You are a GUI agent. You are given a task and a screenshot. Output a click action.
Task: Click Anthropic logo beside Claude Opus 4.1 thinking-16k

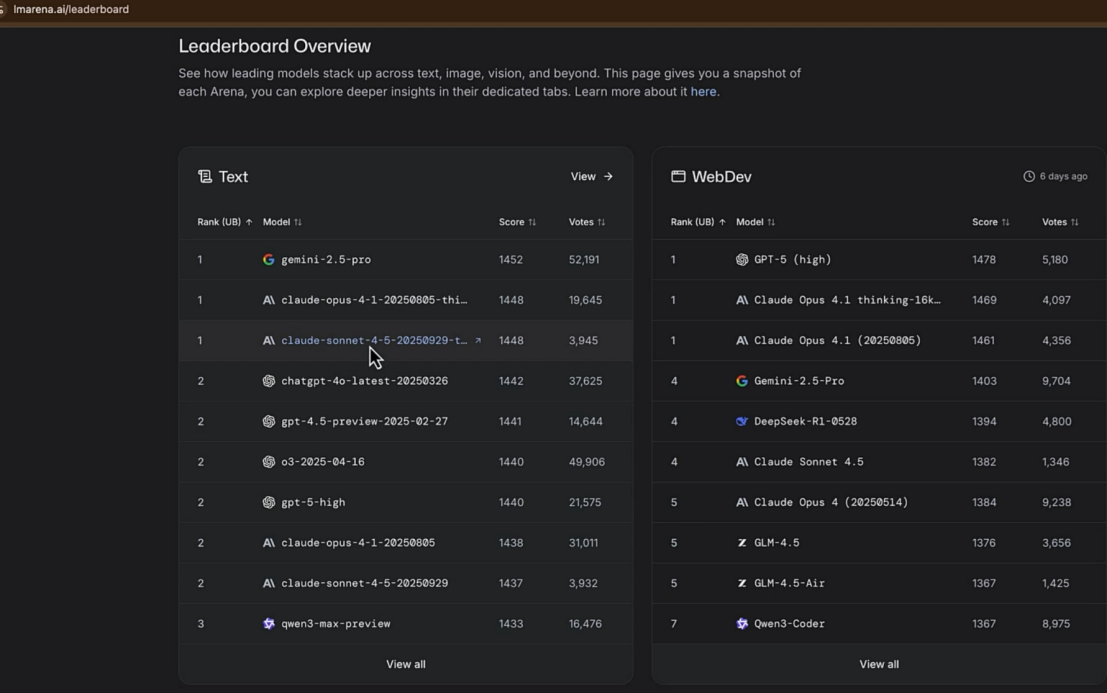741,300
